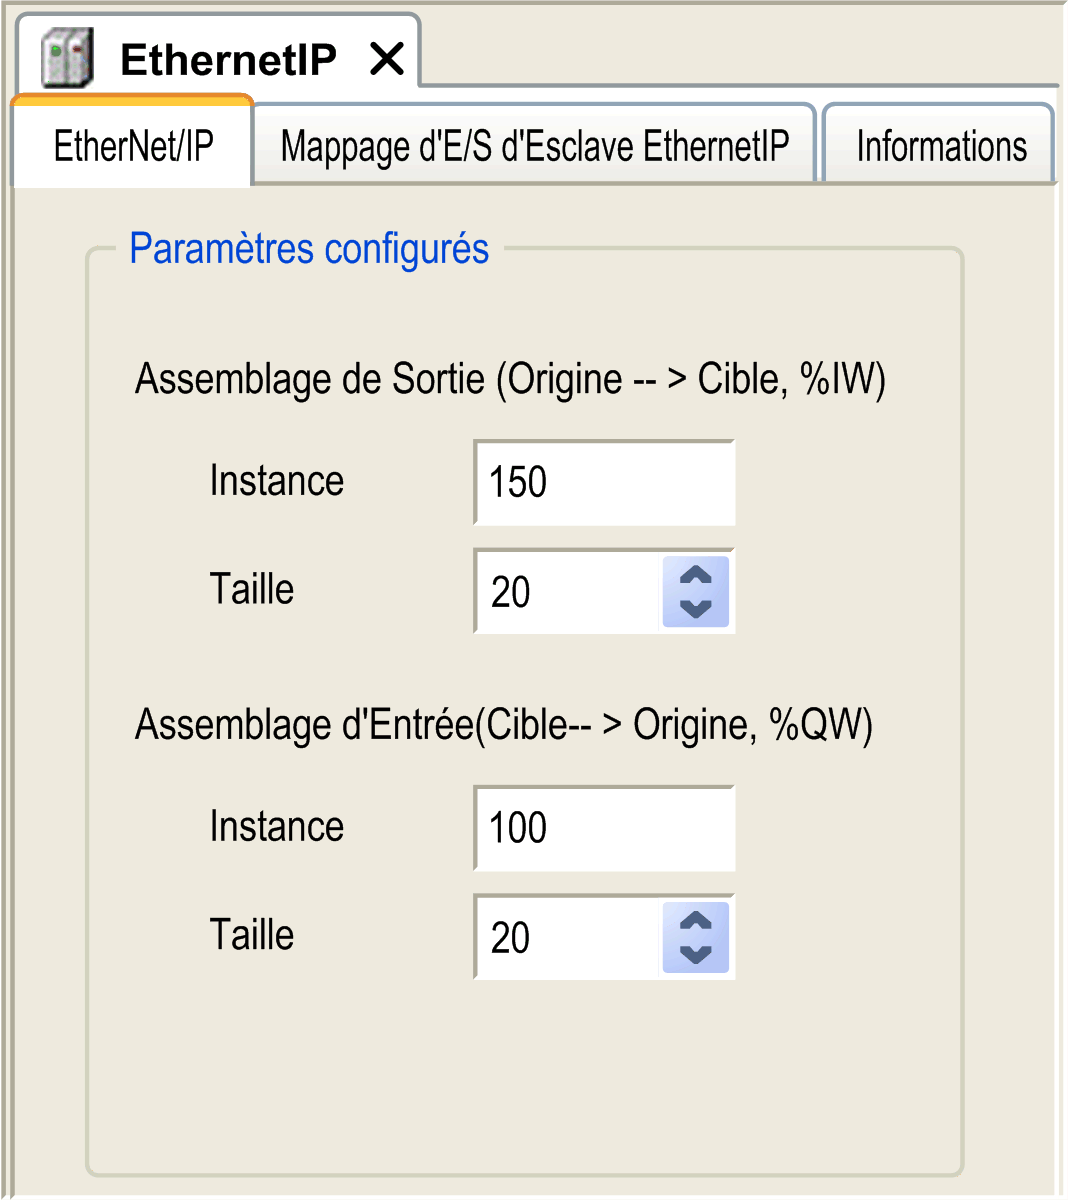This screenshot has height=1200, width=1069.
Task: Close the EthernetIP editor tab
Action: tap(386, 59)
